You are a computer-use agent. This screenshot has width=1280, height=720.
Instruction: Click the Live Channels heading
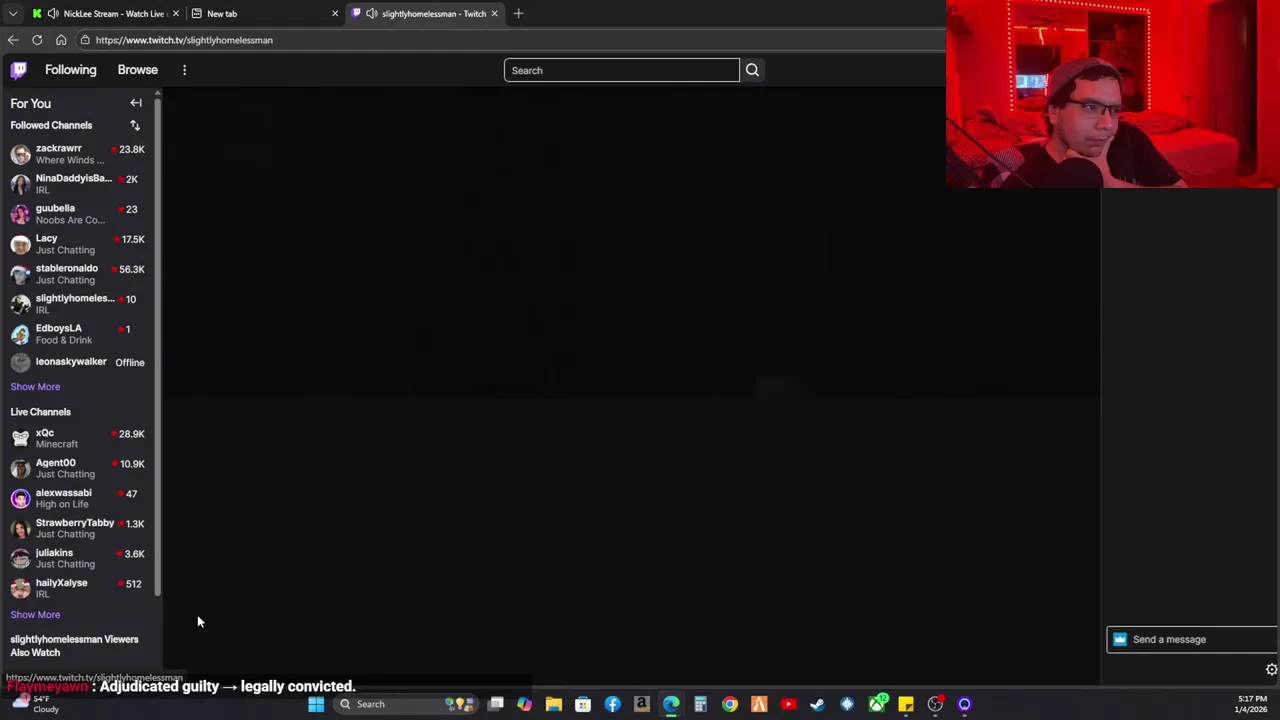coord(40,411)
